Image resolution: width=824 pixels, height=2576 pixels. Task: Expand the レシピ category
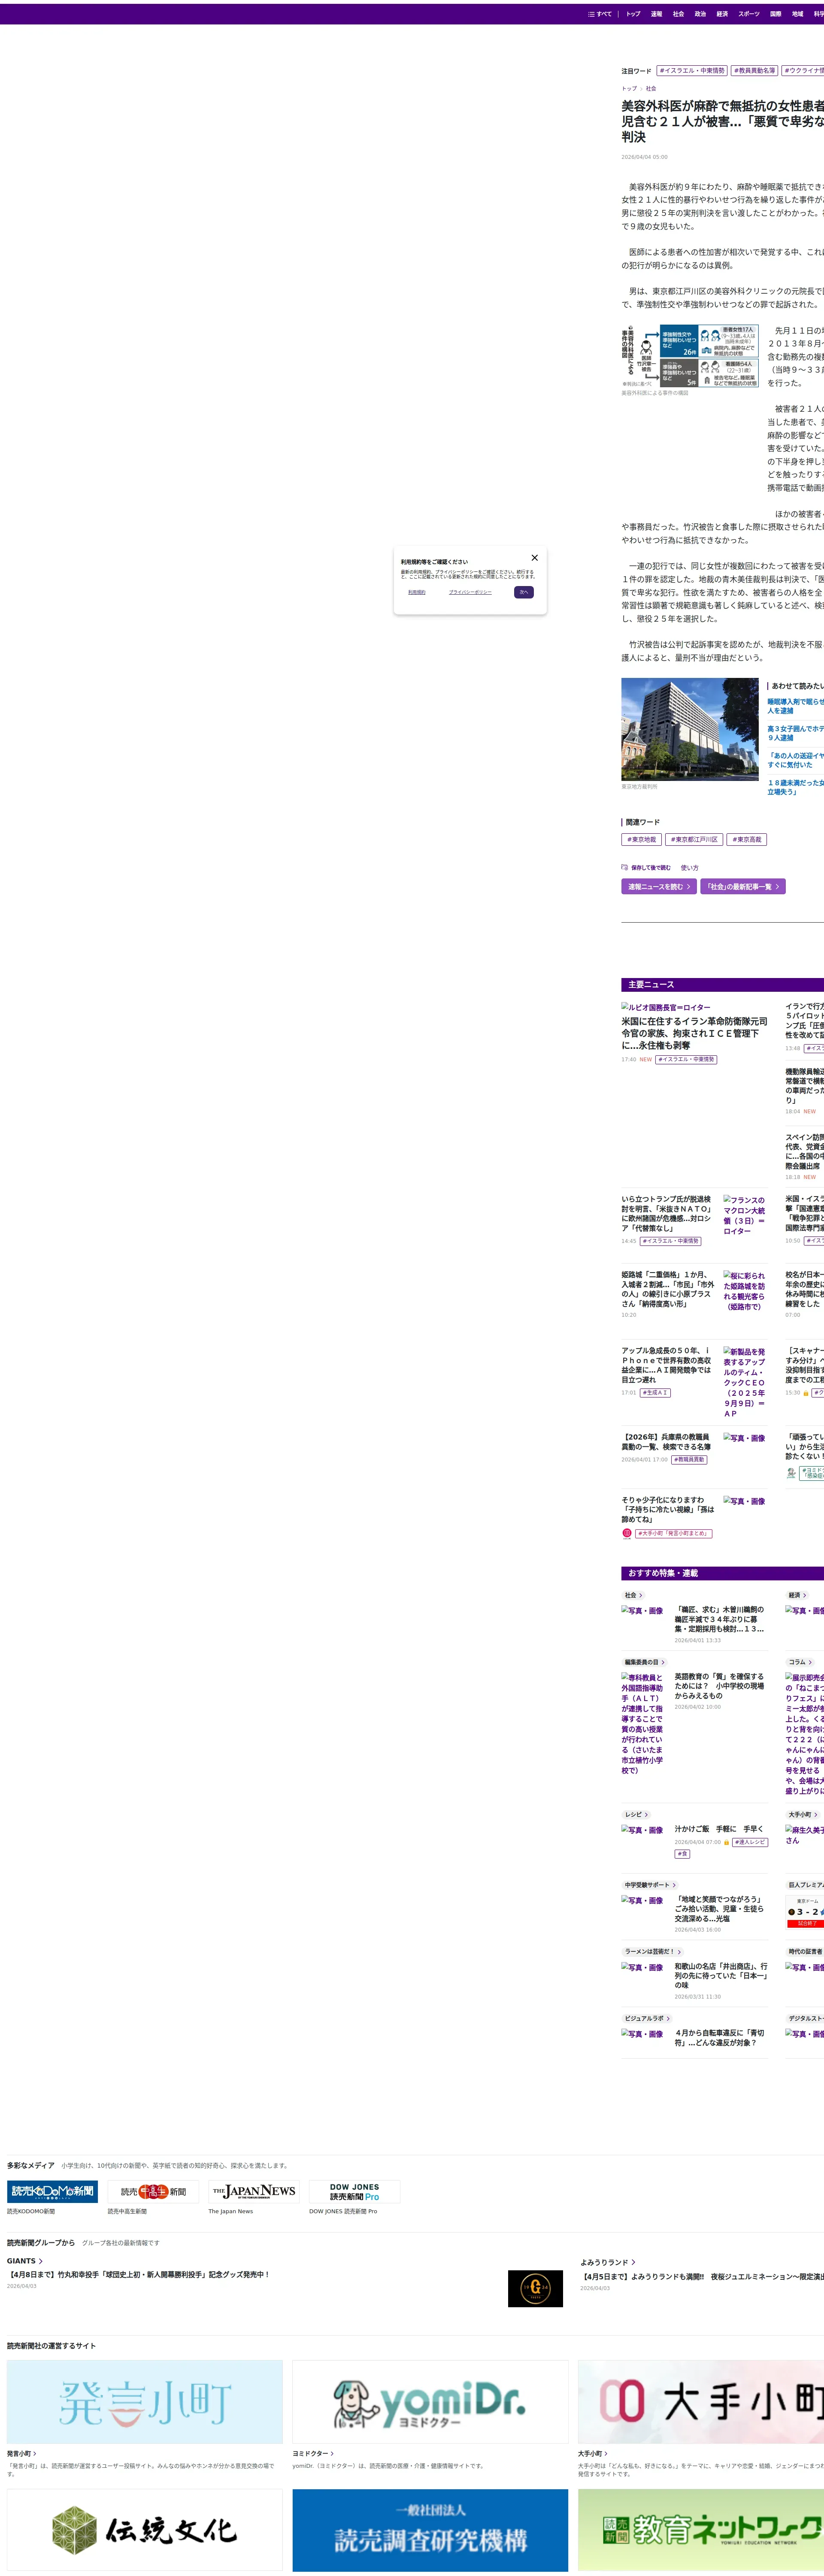[636, 1814]
